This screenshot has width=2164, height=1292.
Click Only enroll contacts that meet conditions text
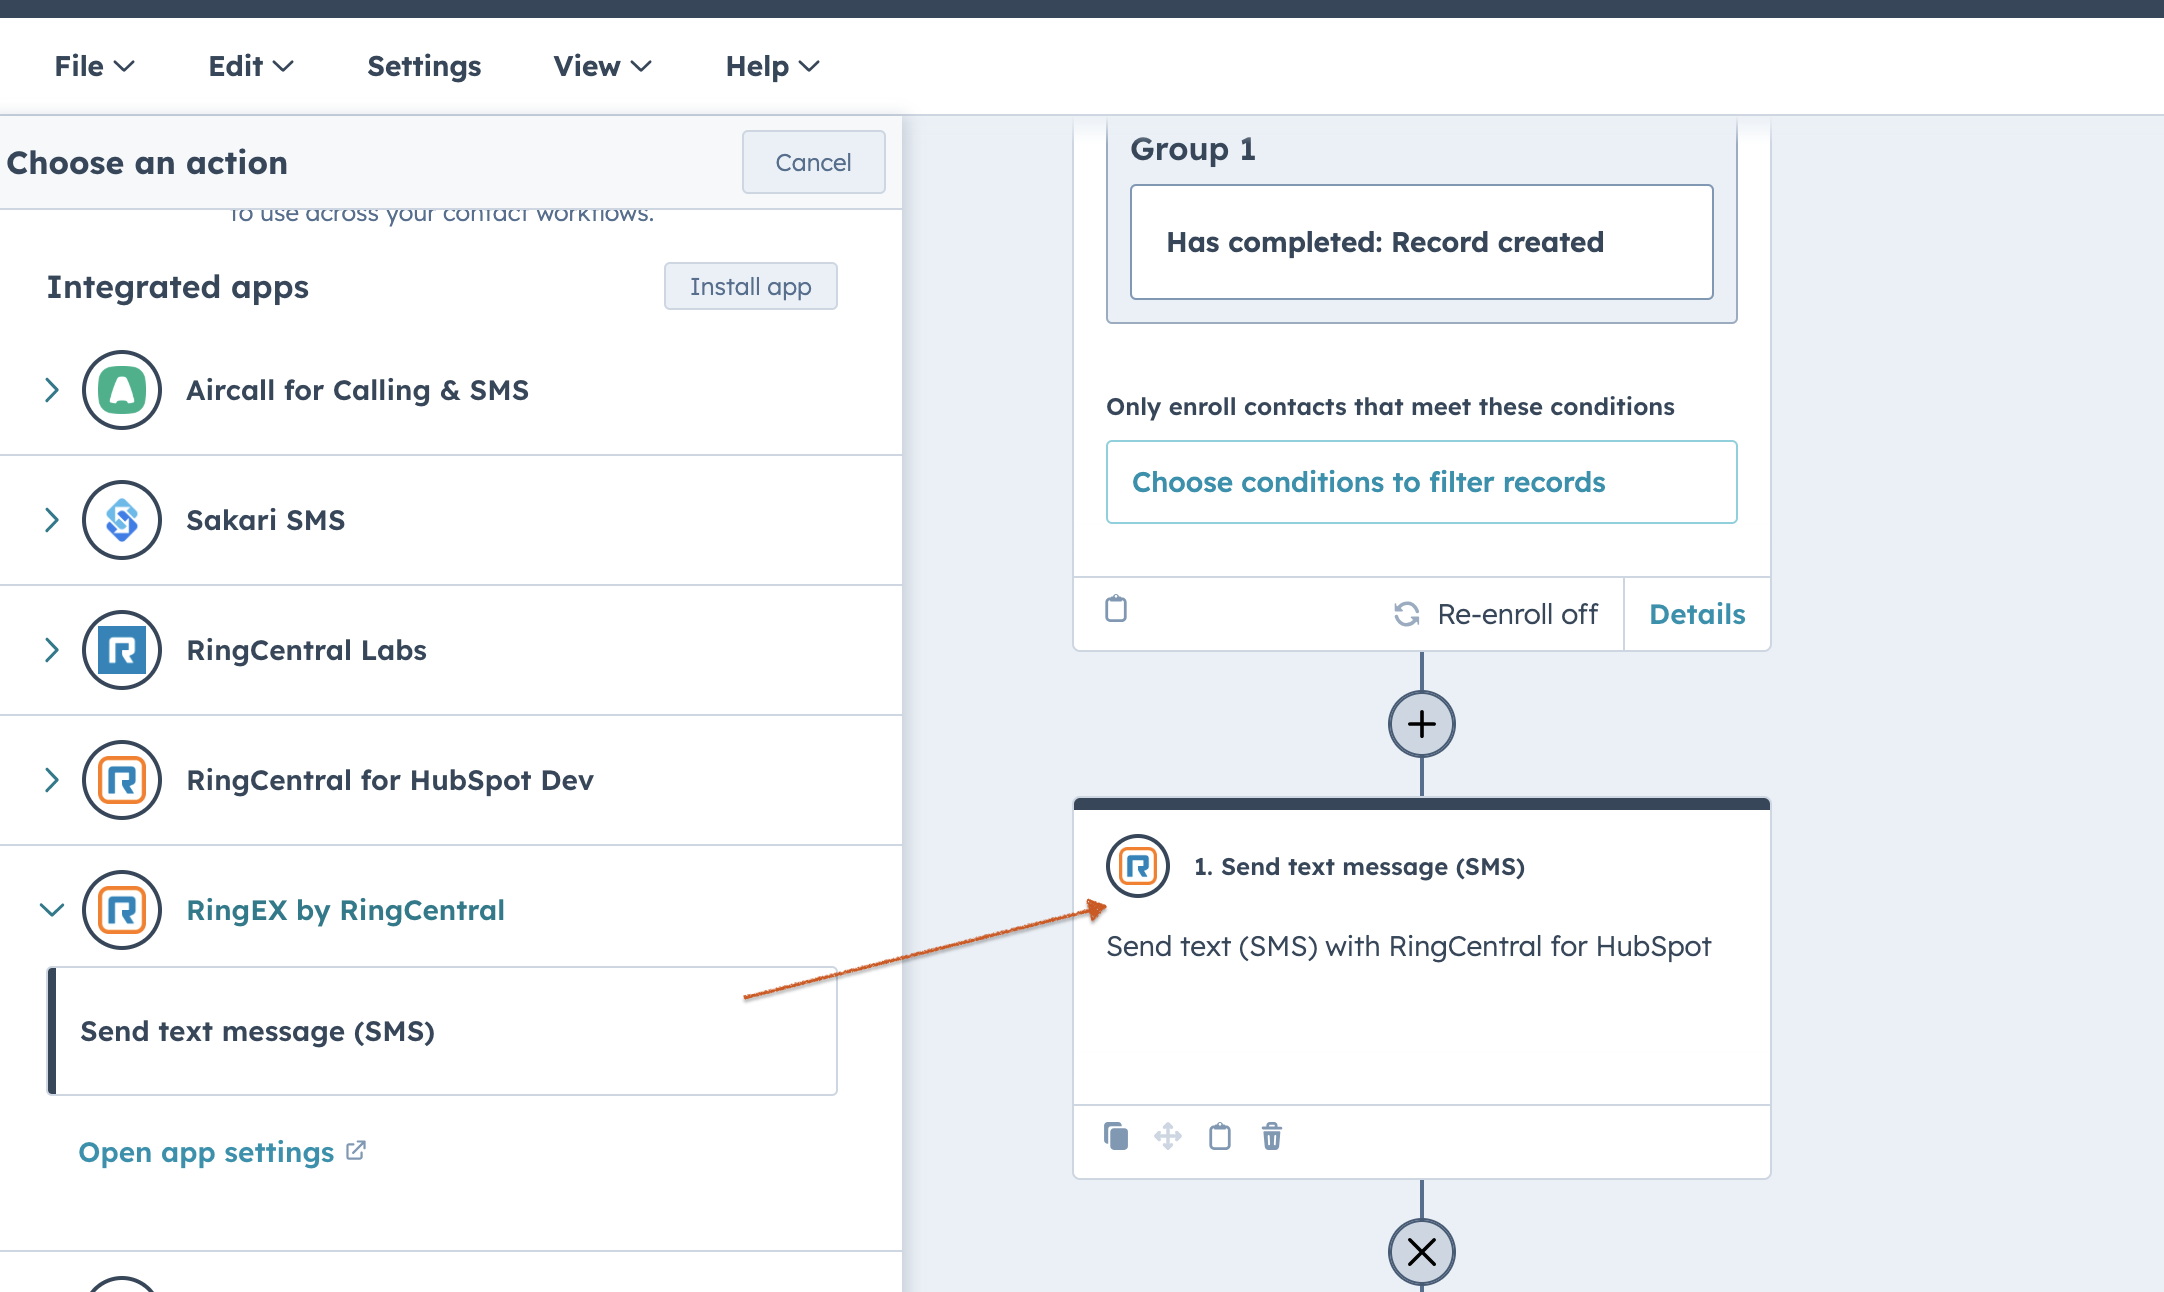[x=1390, y=407]
